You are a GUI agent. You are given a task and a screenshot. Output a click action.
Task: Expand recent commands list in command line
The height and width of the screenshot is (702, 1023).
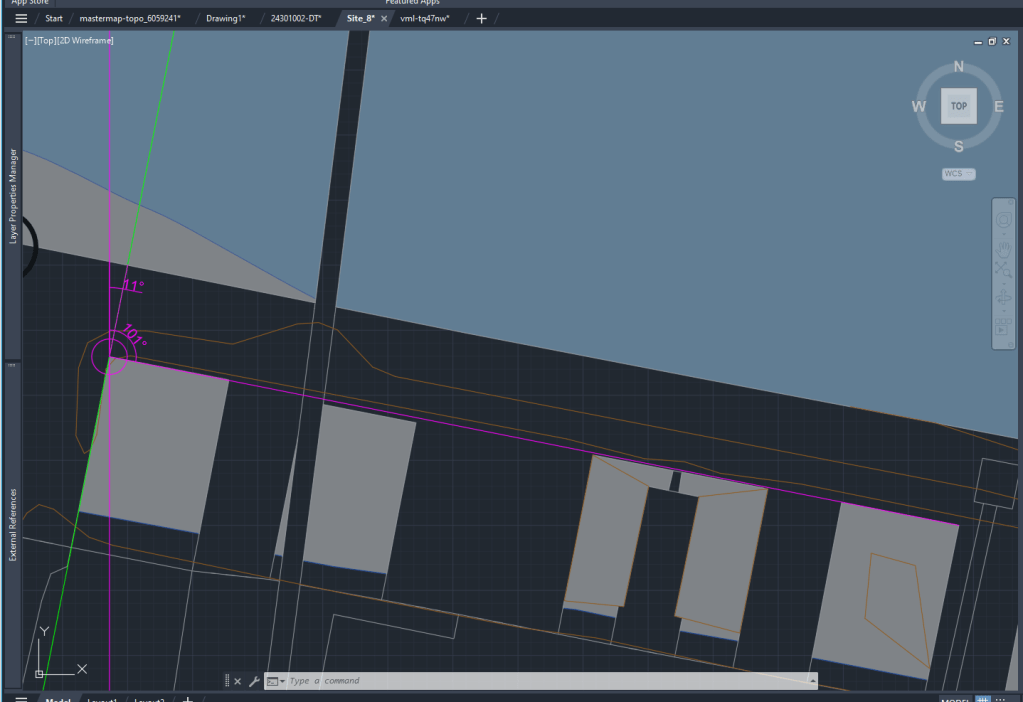[x=276, y=681]
